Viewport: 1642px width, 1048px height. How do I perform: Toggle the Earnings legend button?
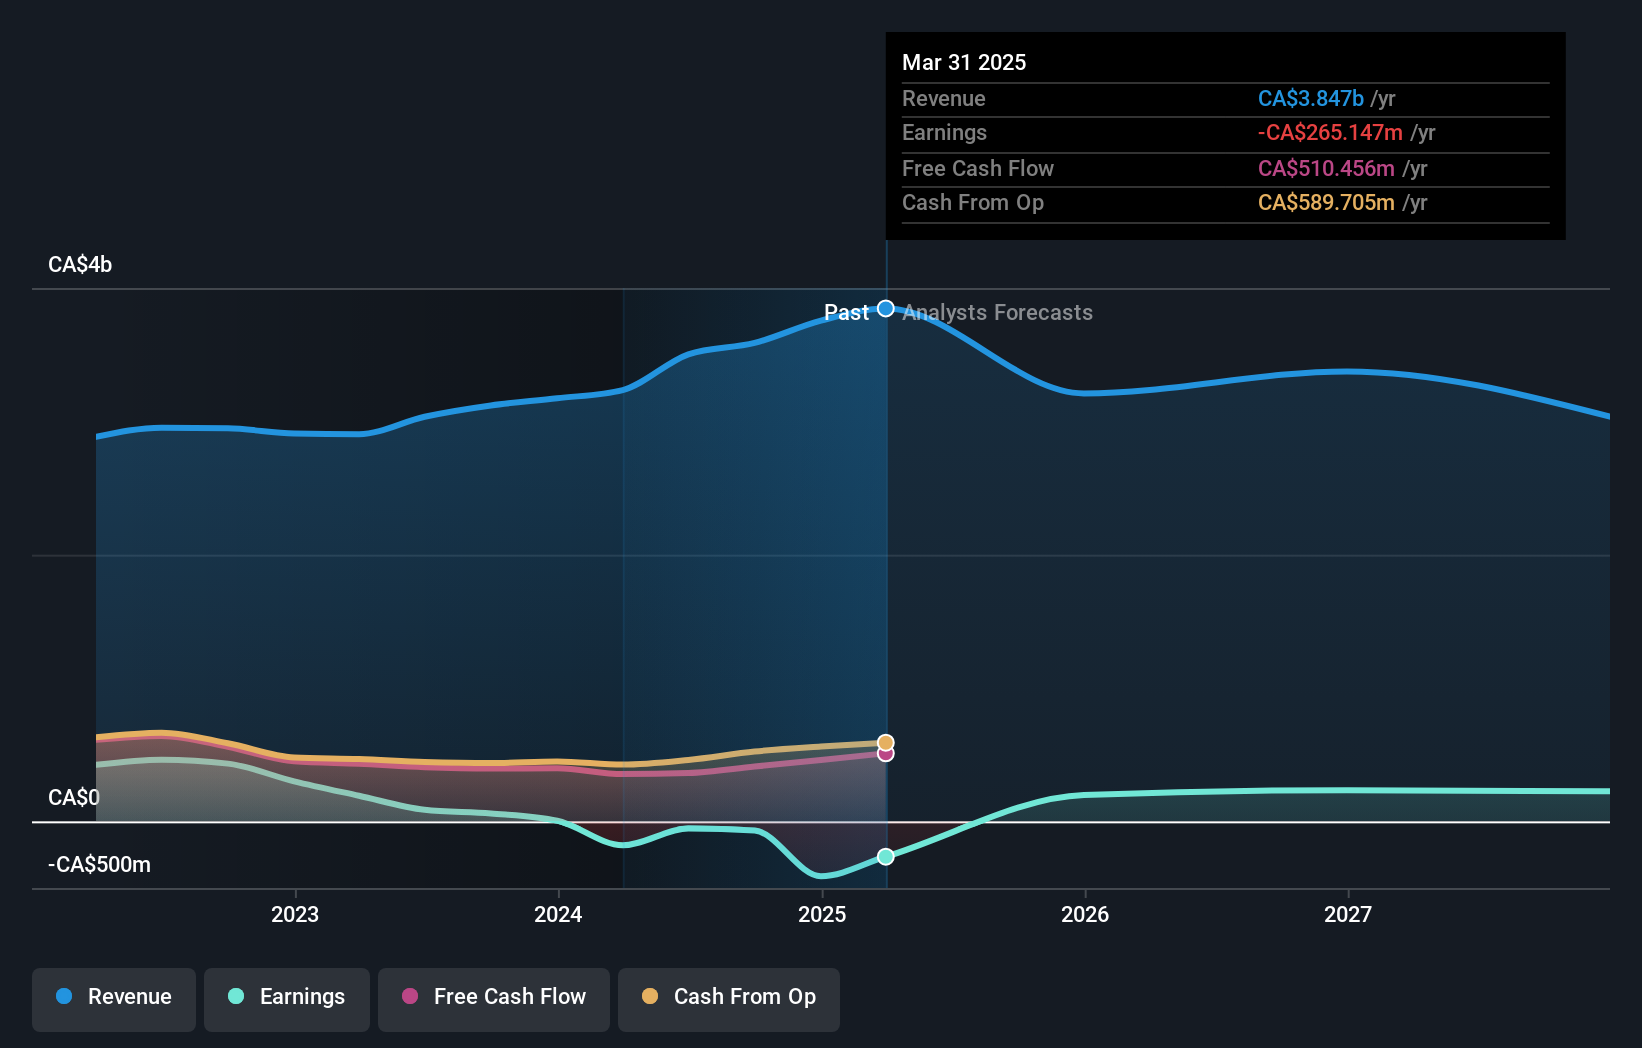[x=287, y=999]
